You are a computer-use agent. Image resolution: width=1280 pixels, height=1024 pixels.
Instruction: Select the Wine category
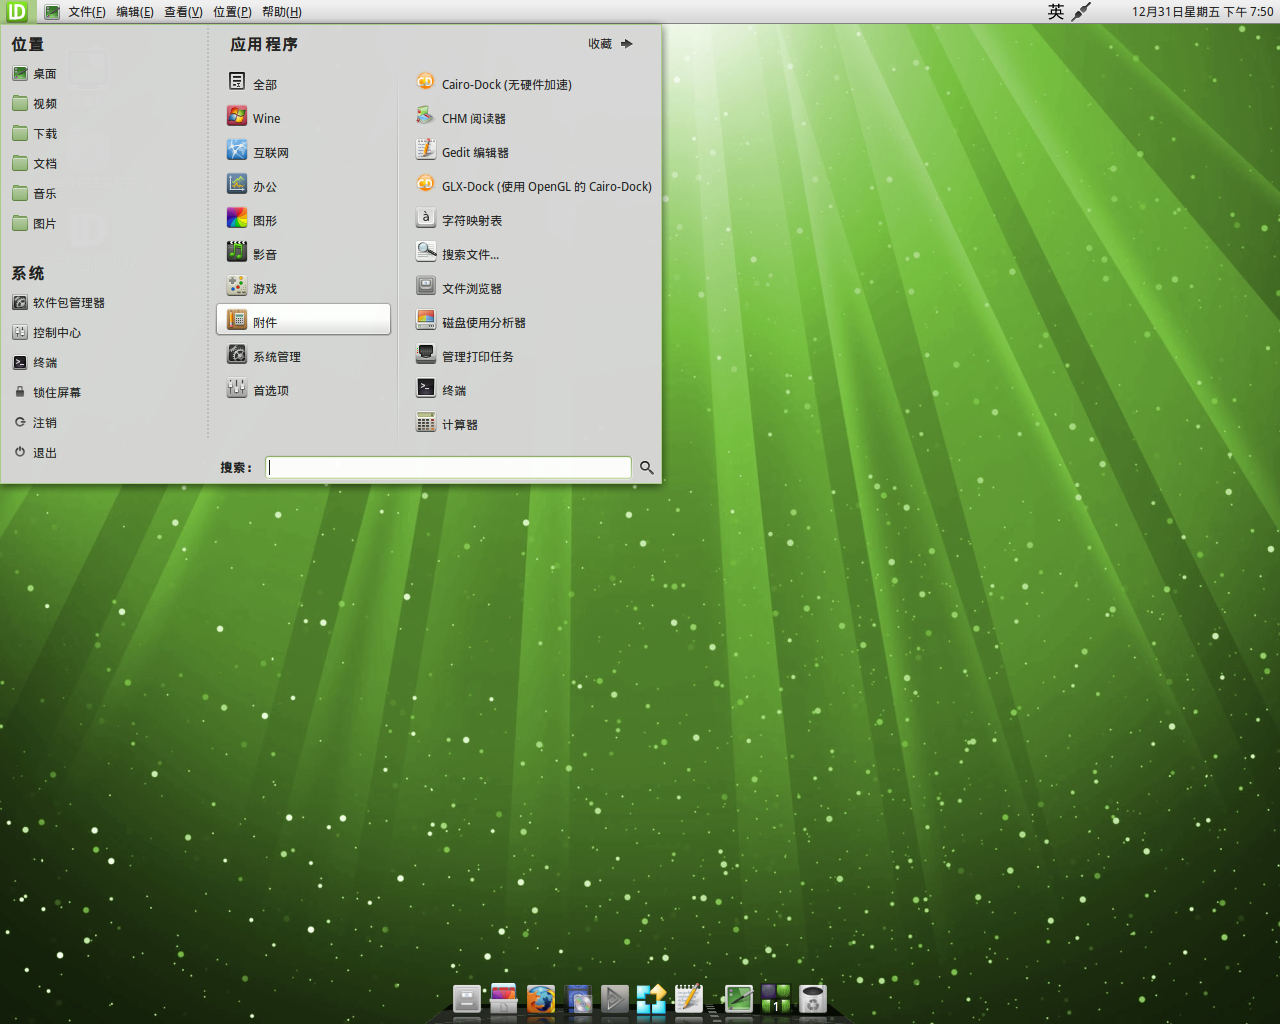coord(303,118)
